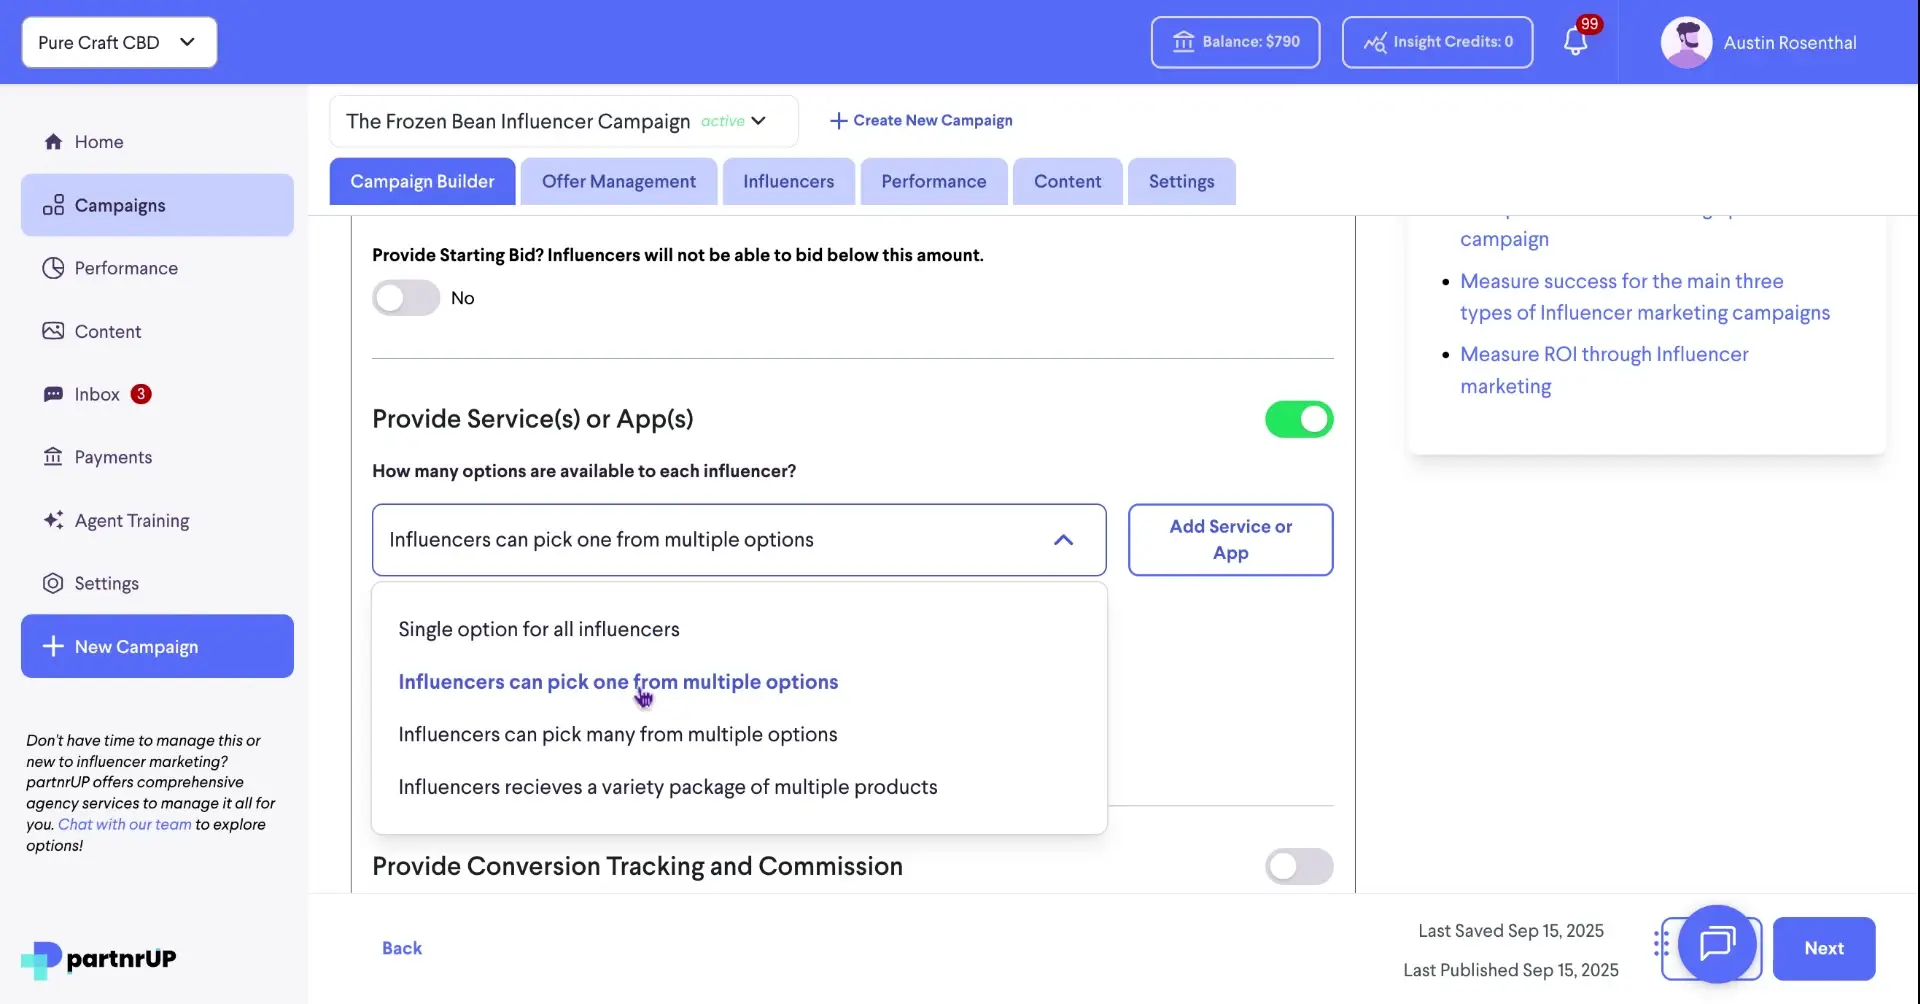Viewport: 1920px width, 1004px height.
Task: Switch to the Offer Management tab
Action: (618, 181)
